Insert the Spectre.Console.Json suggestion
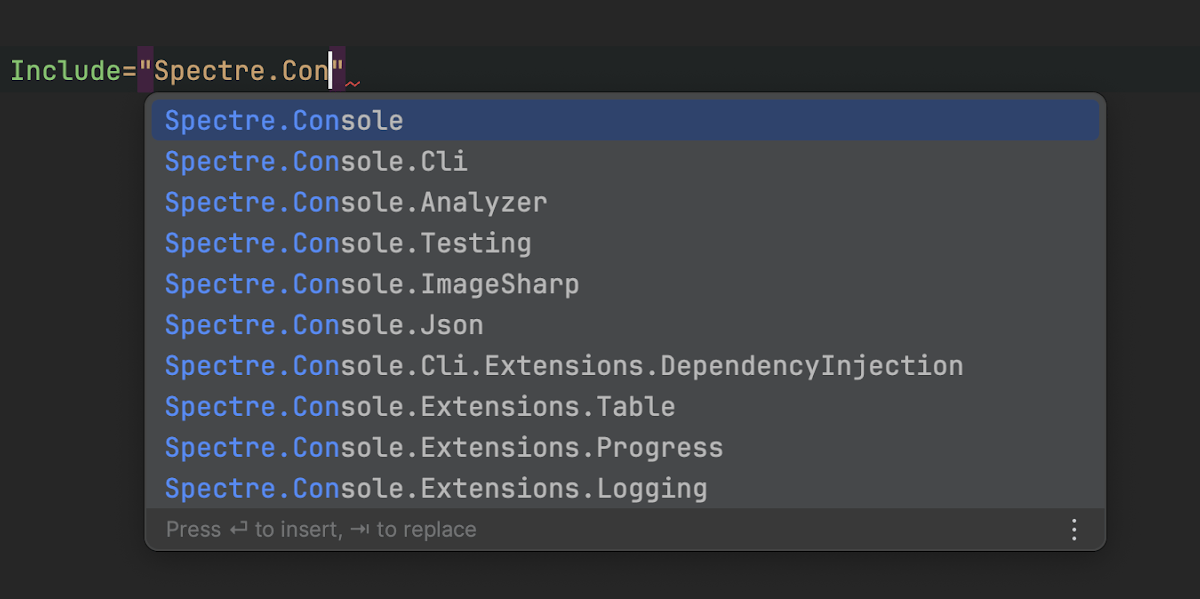Image resolution: width=1200 pixels, height=599 pixels. tap(324, 326)
